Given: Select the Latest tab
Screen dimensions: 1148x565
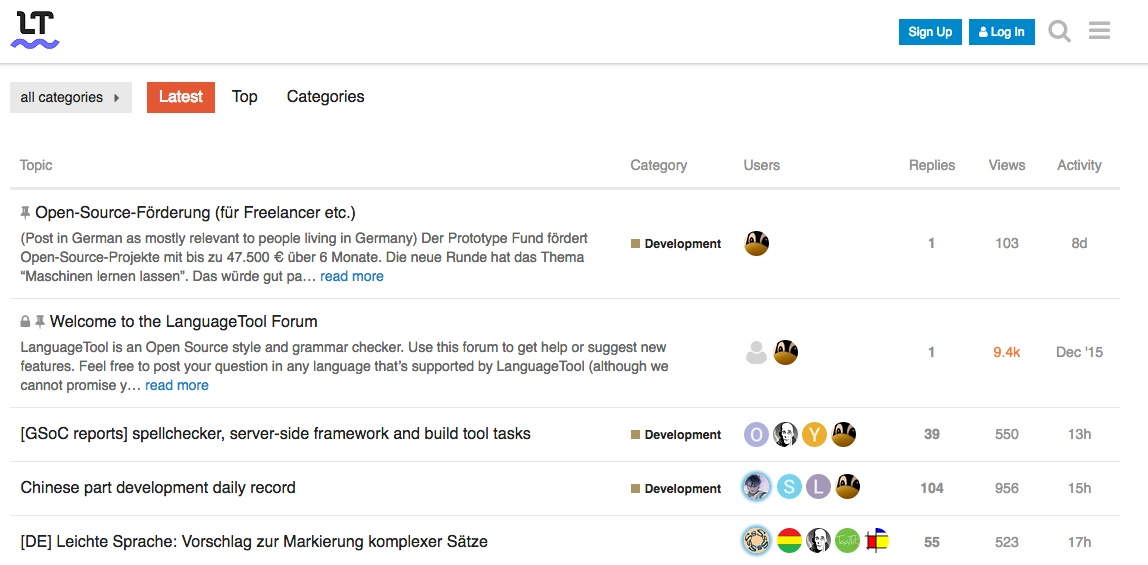Looking at the screenshot, I should click(x=181, y=97).
